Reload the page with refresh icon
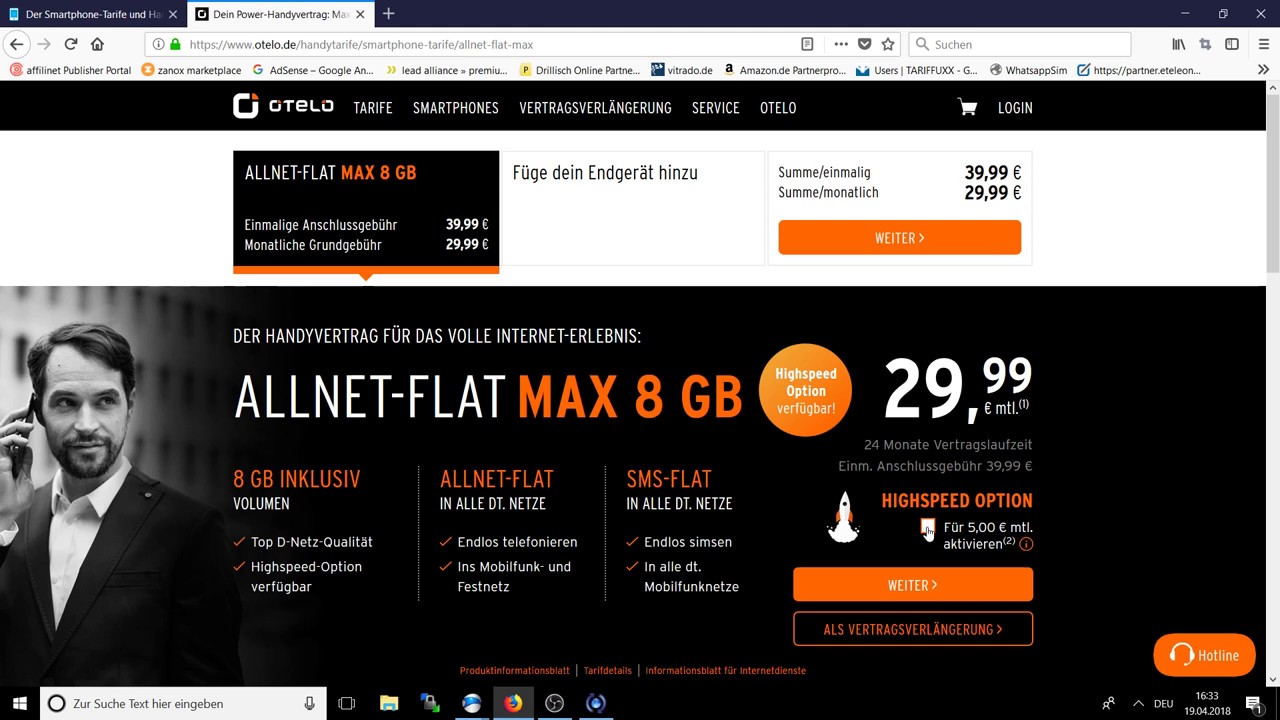The height and width of the screenshot is (720, 1280). [71, 44]
